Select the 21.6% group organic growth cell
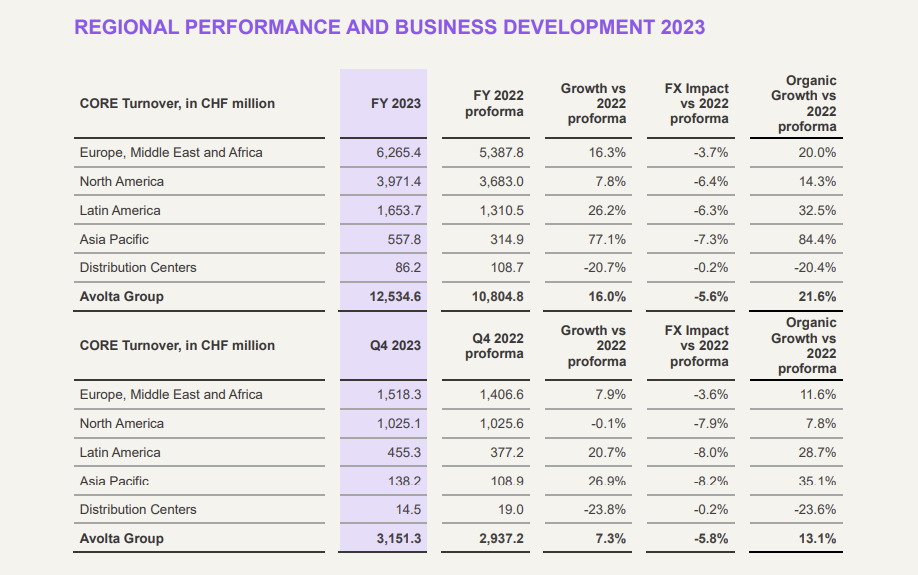Image resolution: width=918 pixels, height=575 pixels. tap(817, 297)
